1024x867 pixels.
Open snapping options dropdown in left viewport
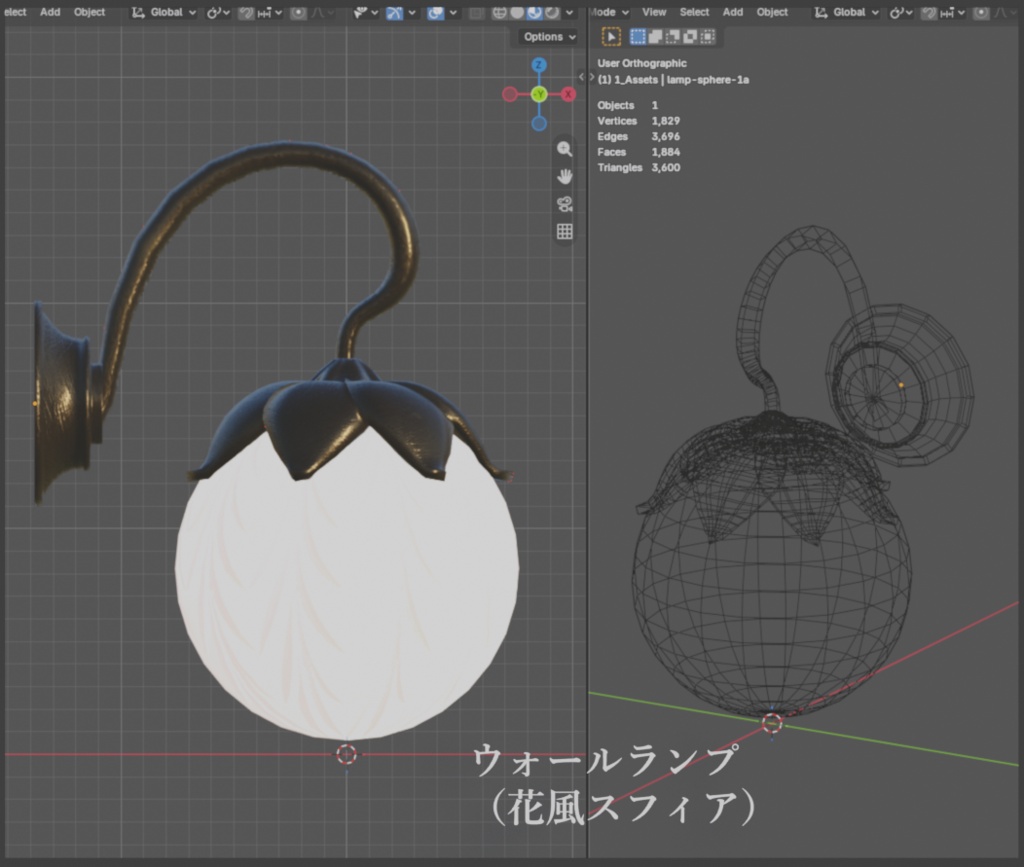[x=269, y=12]
